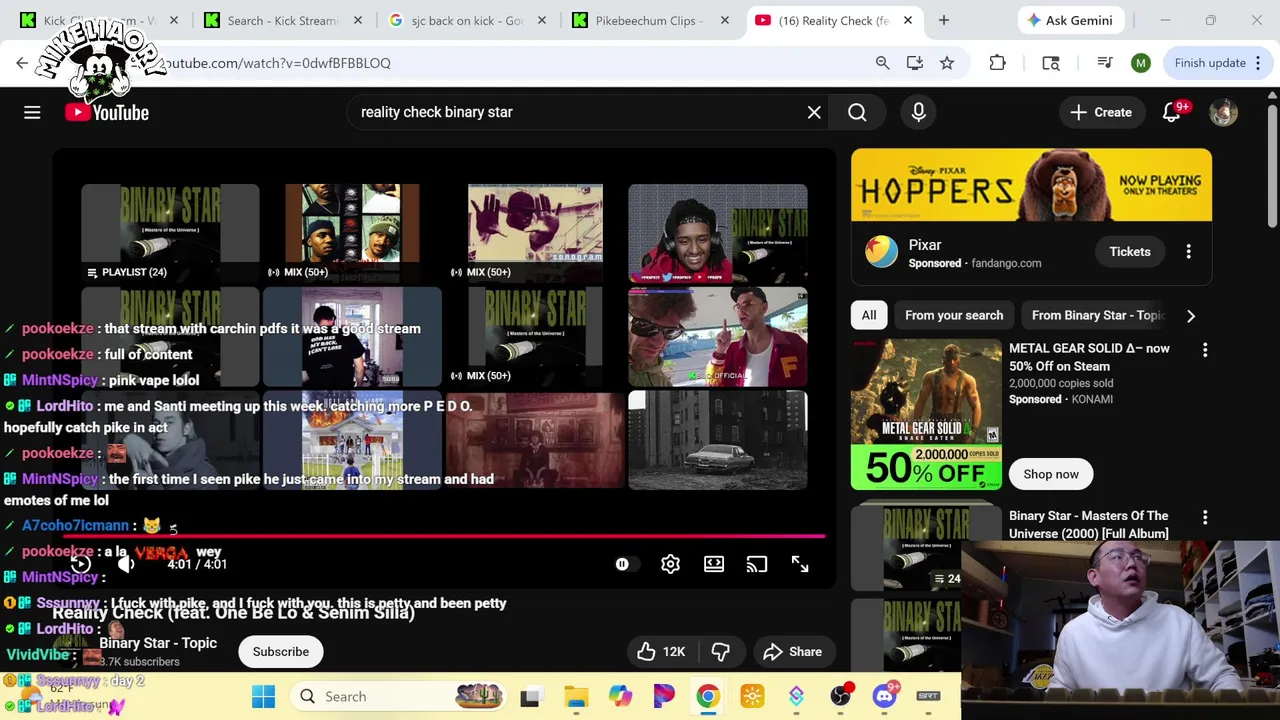
Task: Bookmark this page with the star
Action: click(x=946, y=63)
